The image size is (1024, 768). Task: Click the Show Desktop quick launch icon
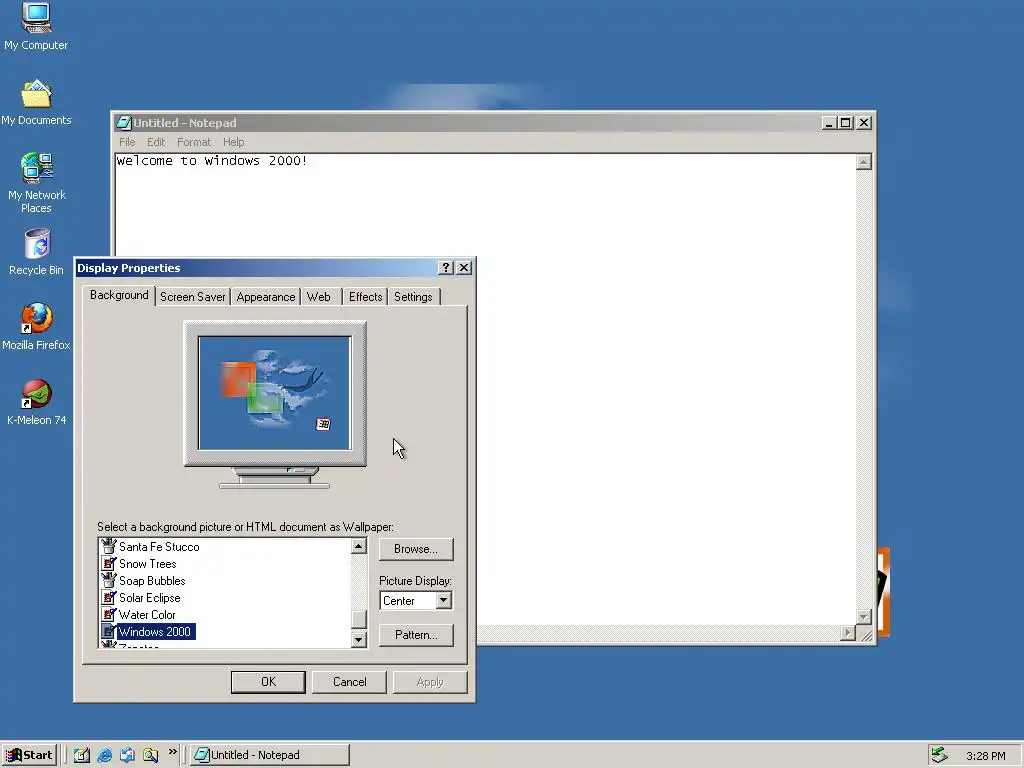pyautogui.click(x=82, y=755)
